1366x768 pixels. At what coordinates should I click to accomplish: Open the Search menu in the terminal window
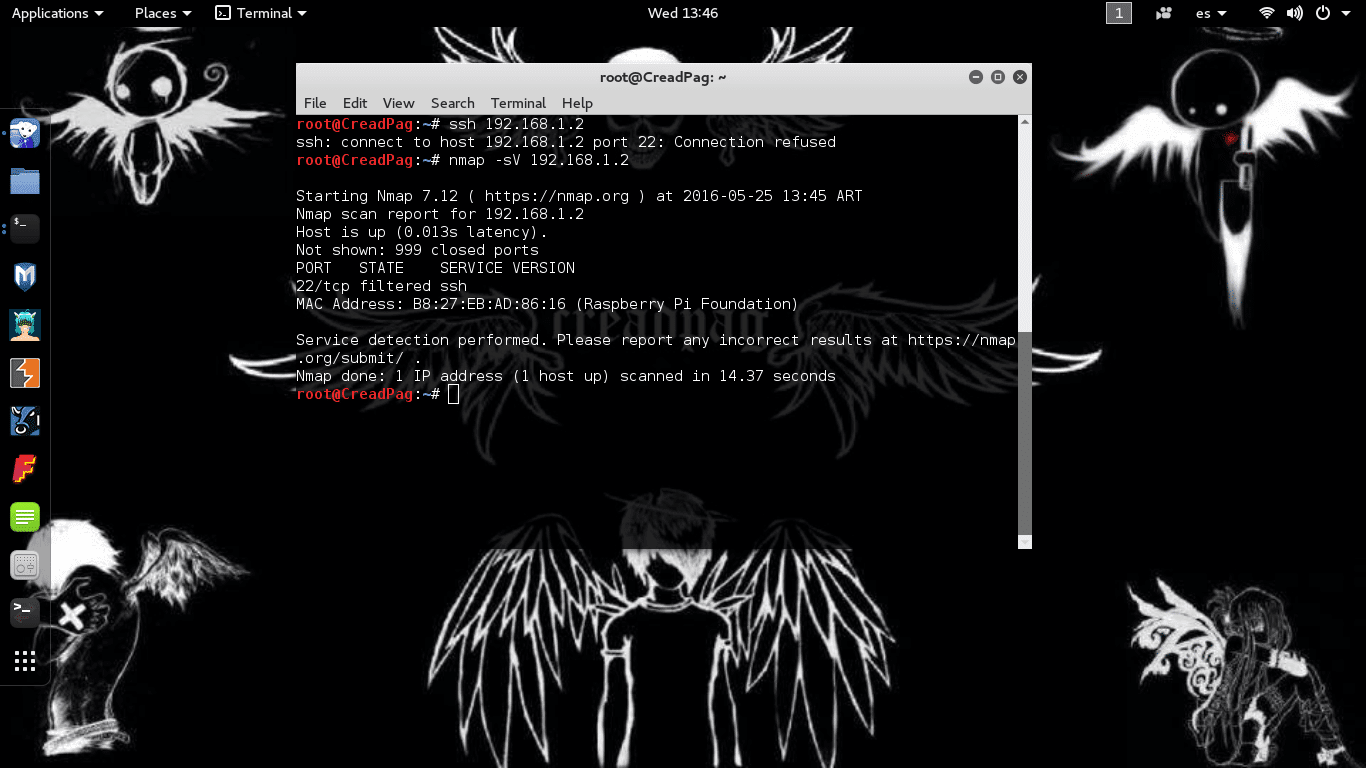pyautogui.click(x=452, y=103)
